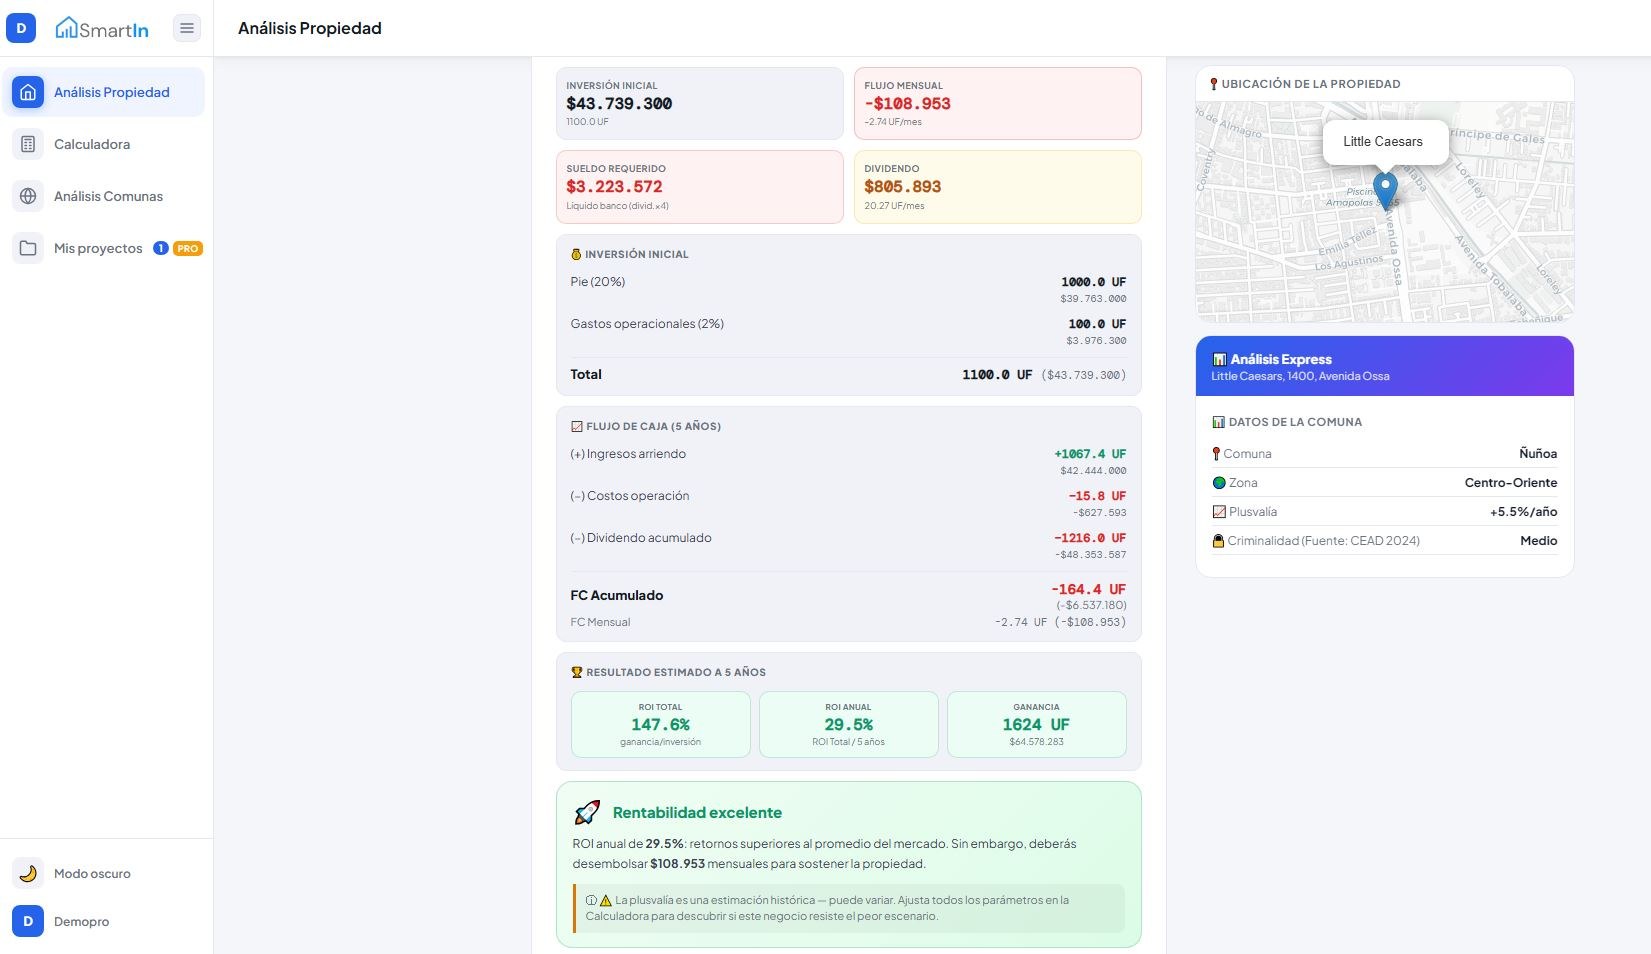Click the ROI Total 147.6% card
This screenshot has height=954, width=1651.
[661, 724]
